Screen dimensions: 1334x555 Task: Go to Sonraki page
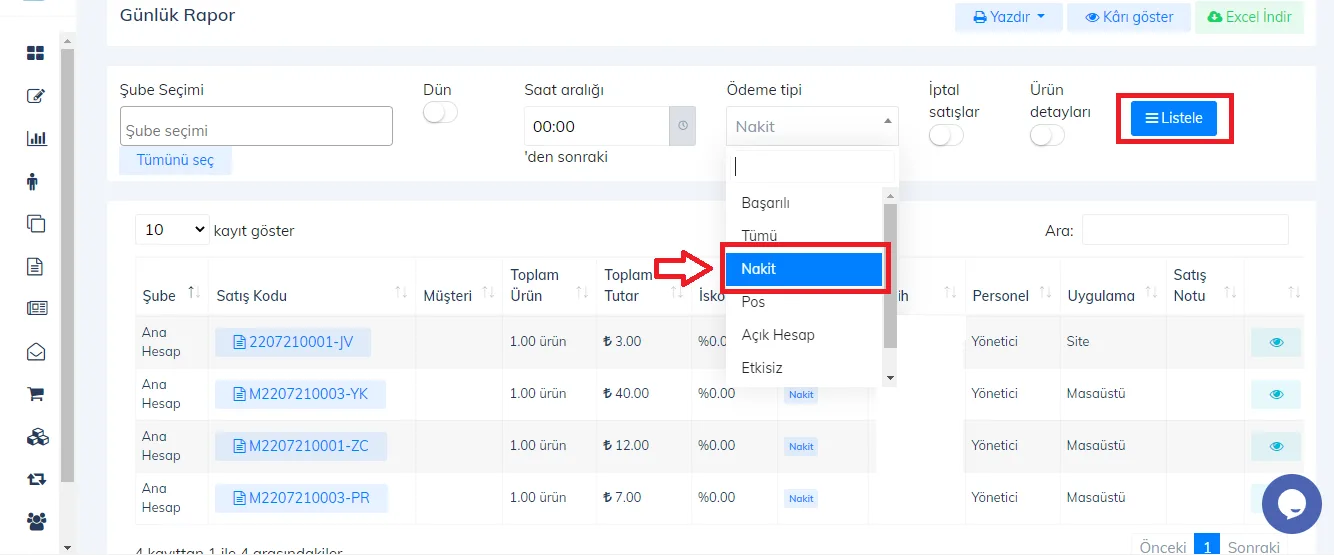click(x=1253, y=547)
